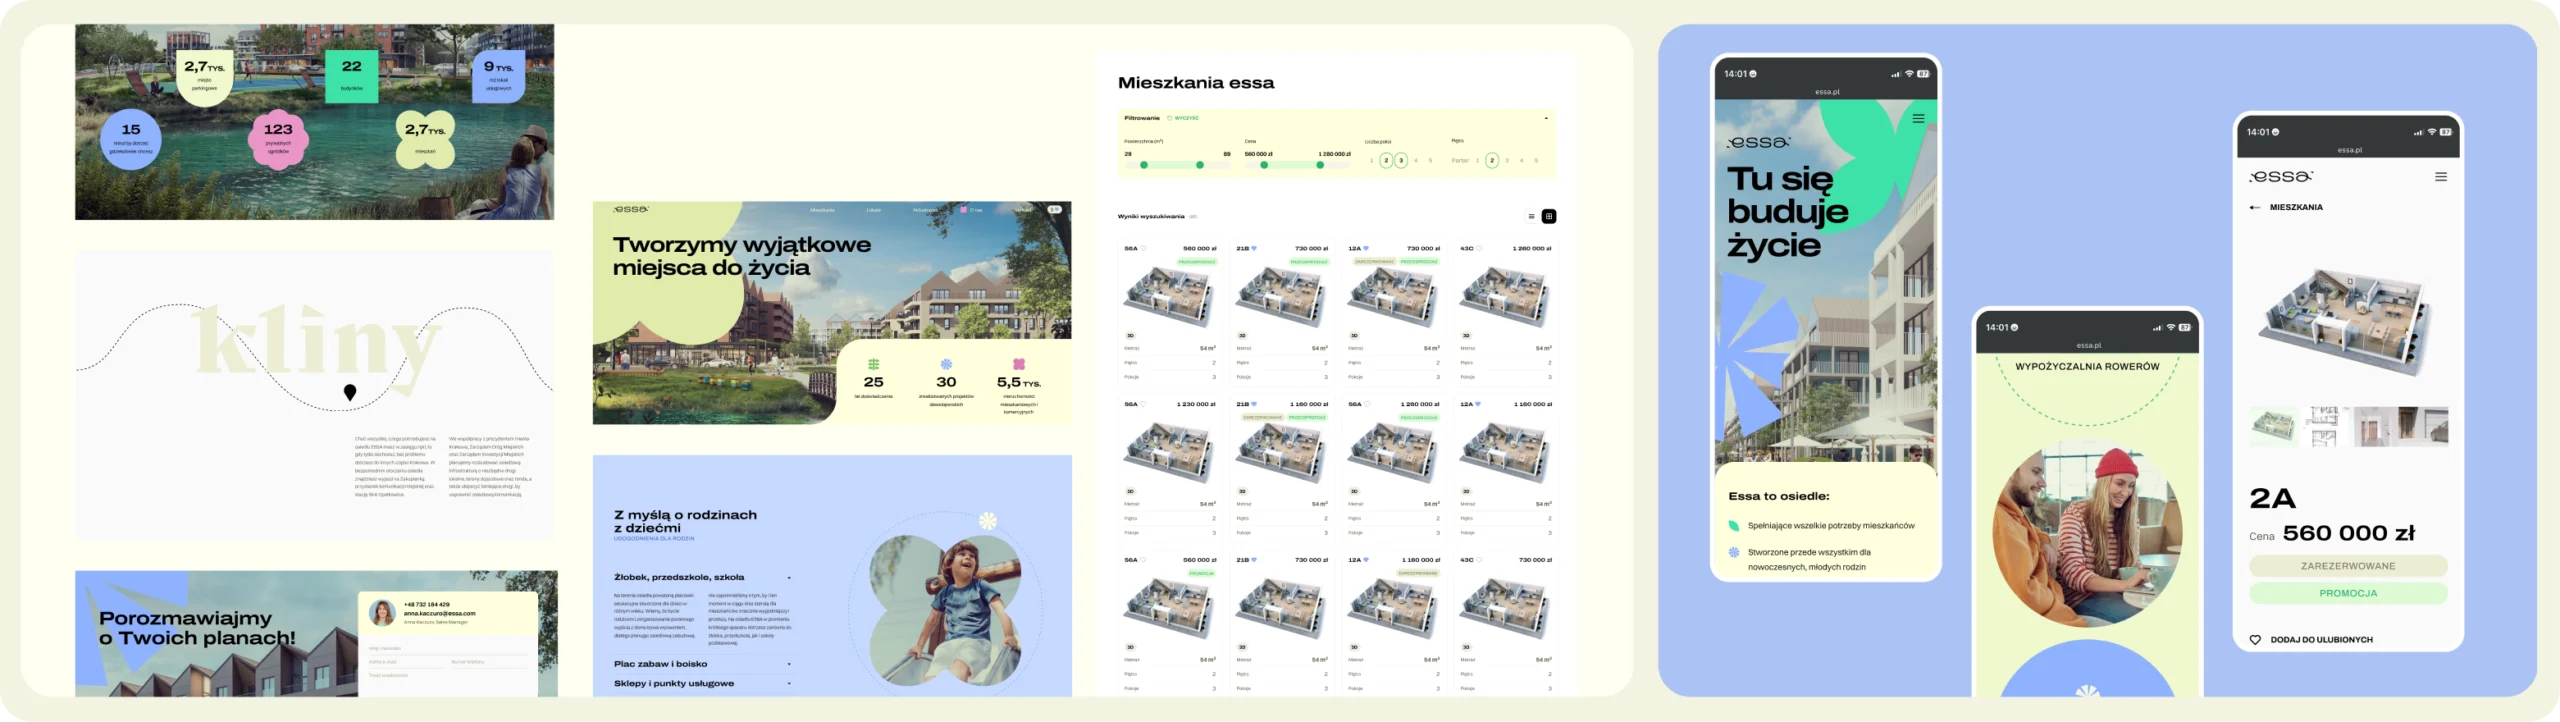Image resolution: width=2560 pixels, height=722 pixels.
Task: Click the 'DODAJ DO ULUBIONYCH' link
Action: coord(2321,640)
